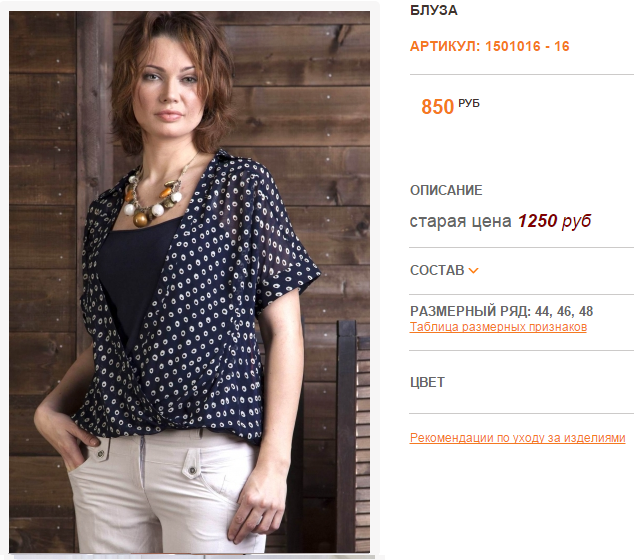Open Рекомендации по уходу за изделиями link

tap(518, 438)
